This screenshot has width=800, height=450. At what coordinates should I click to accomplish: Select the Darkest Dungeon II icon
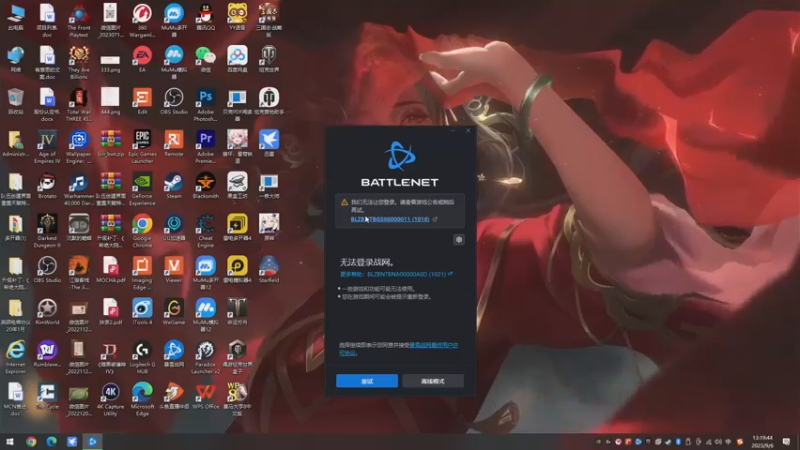click(x=47, y=231)
